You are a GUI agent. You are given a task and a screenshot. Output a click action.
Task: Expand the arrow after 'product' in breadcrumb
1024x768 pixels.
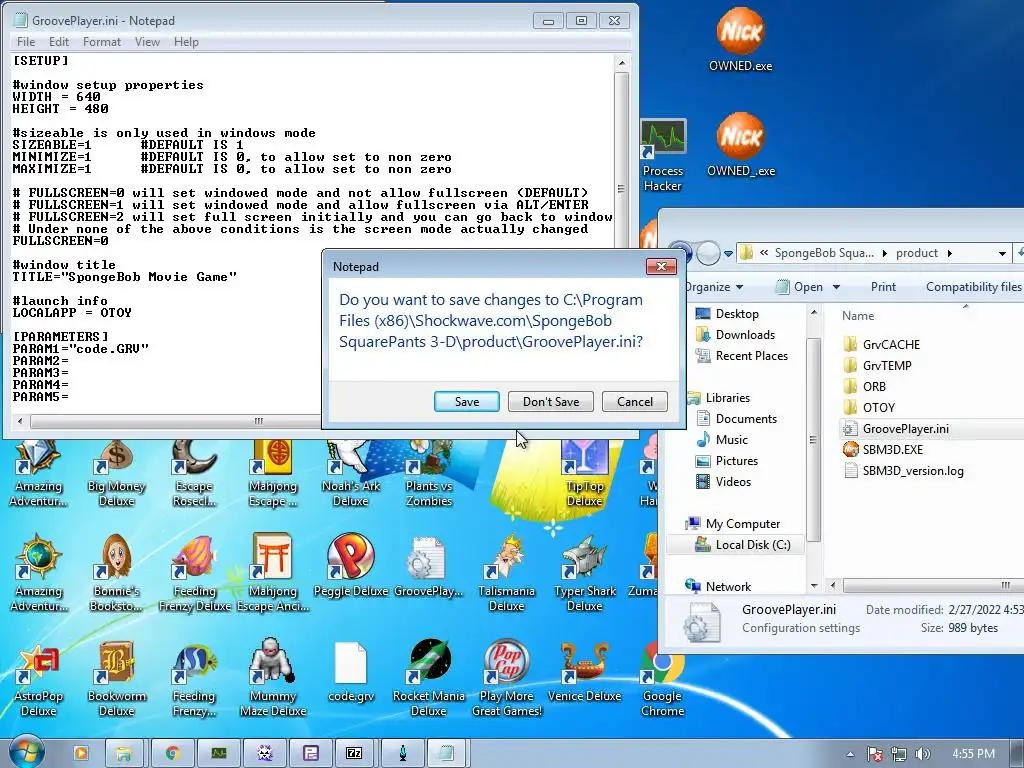(x=949, y=253)
